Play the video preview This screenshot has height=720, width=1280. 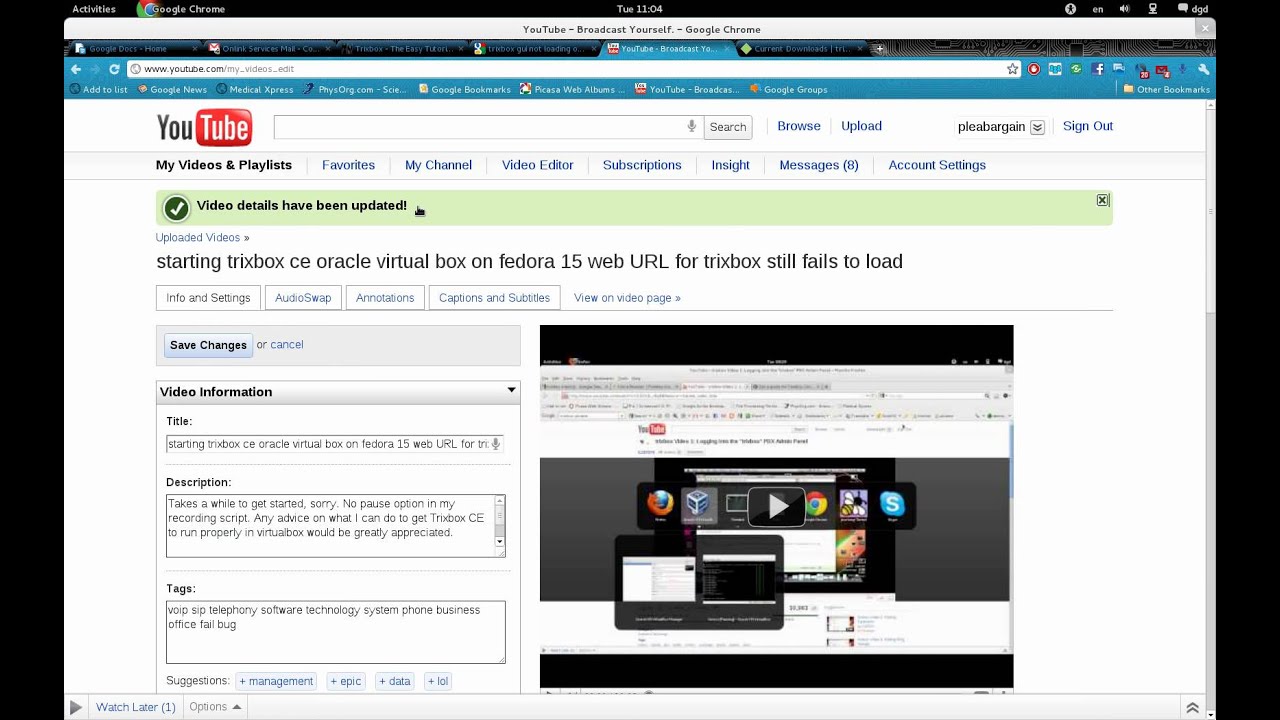(x=777, y=506)
